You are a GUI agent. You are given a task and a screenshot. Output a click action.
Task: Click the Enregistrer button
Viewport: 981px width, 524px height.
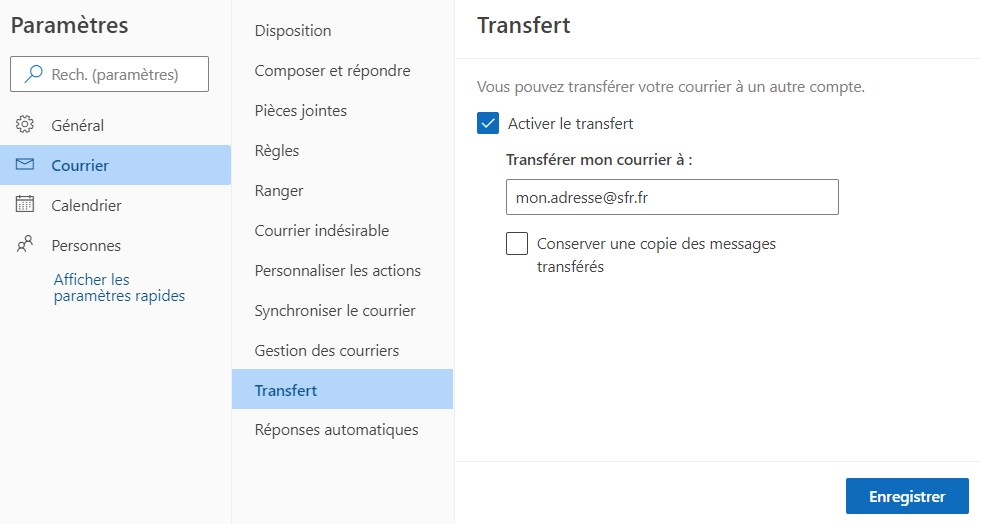pos(907,496)
